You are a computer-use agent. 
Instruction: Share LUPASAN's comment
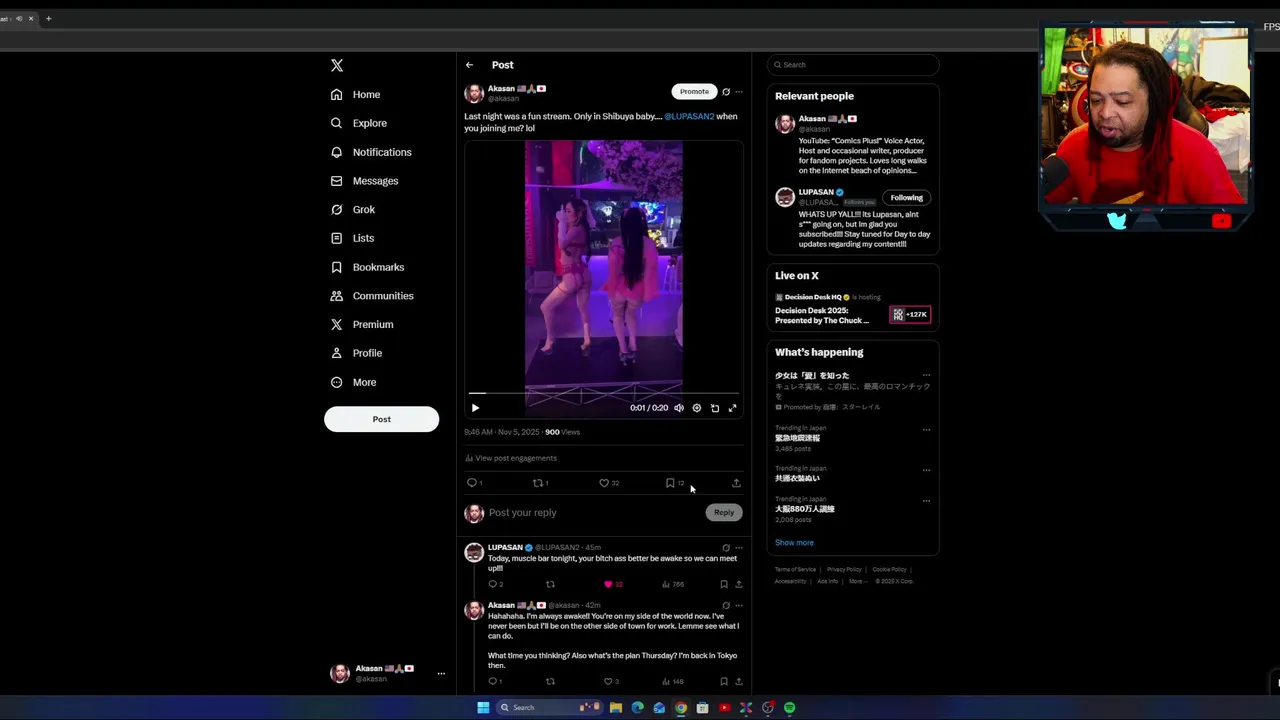[739, 584]
